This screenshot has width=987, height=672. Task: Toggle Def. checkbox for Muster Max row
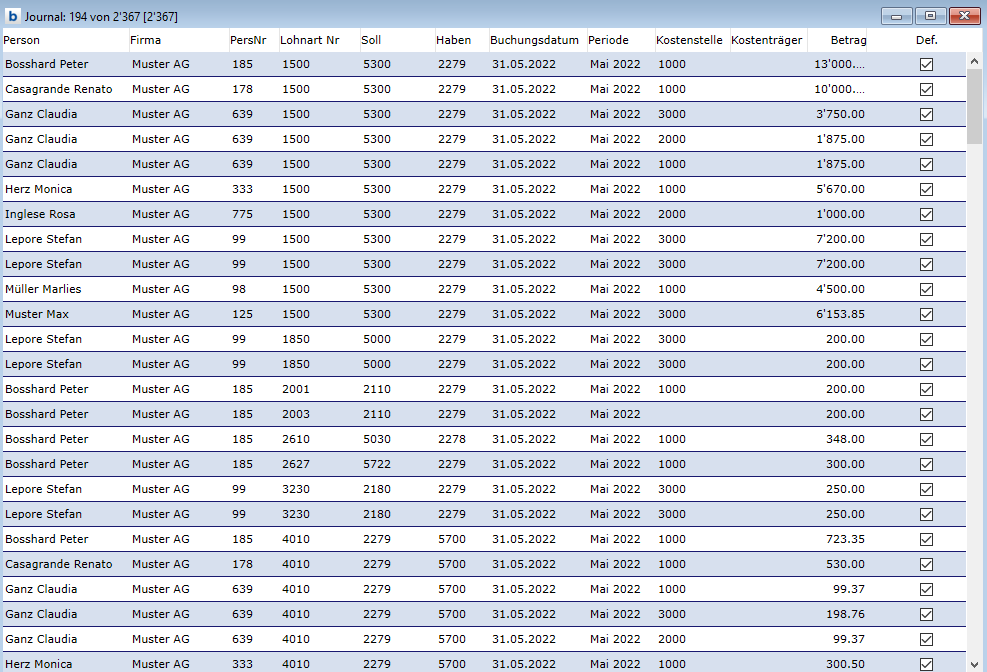click(926, 314)
